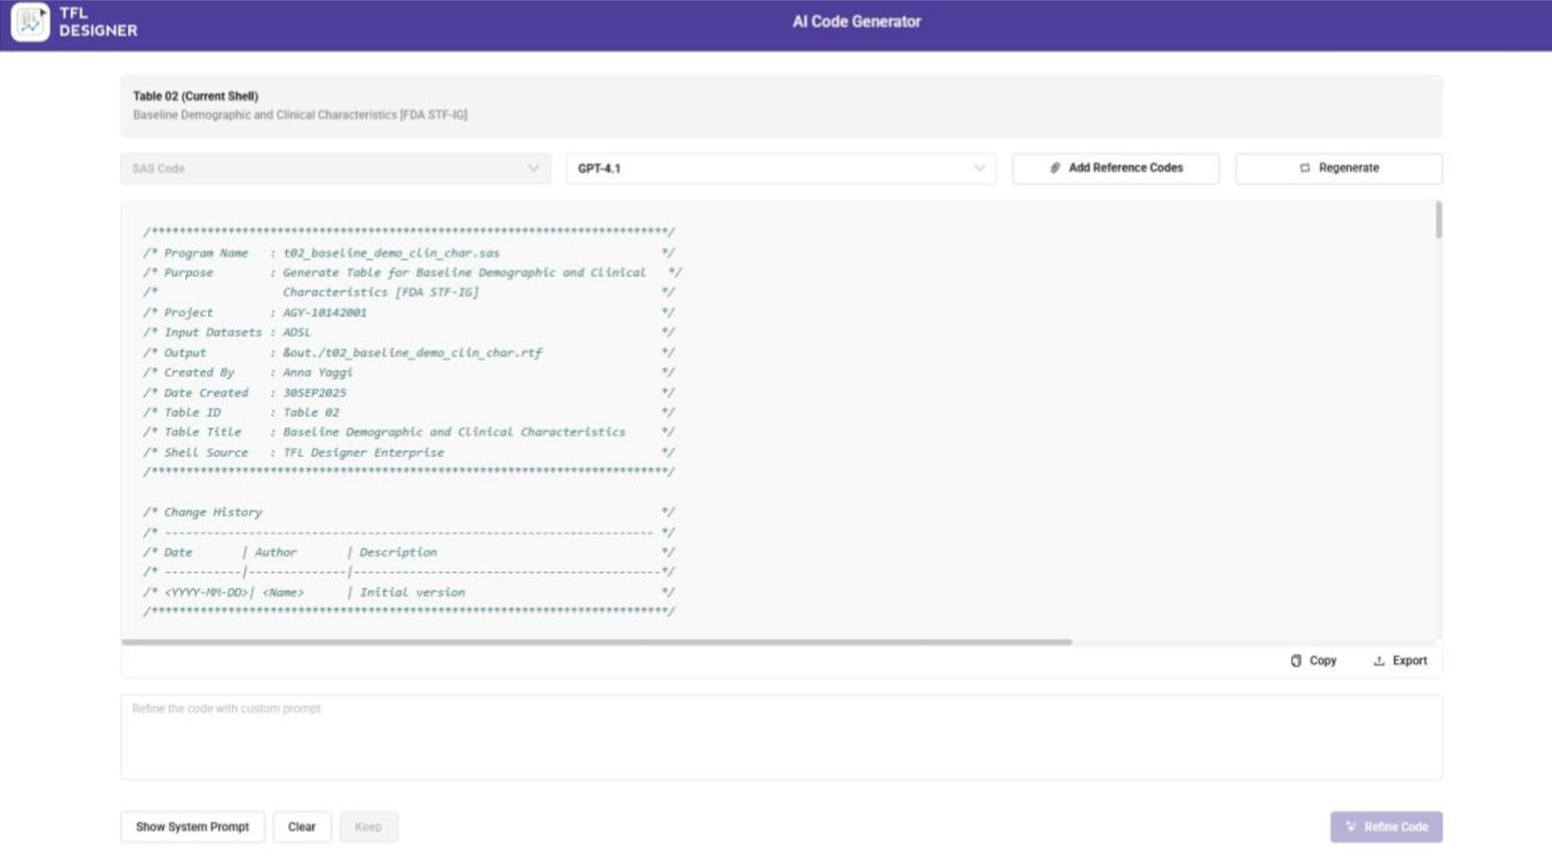Open Add Reference Codes
Image resolution: width=1552 pixels, height=856 pixels.
pyautogui.click(x=1115, y=168)
